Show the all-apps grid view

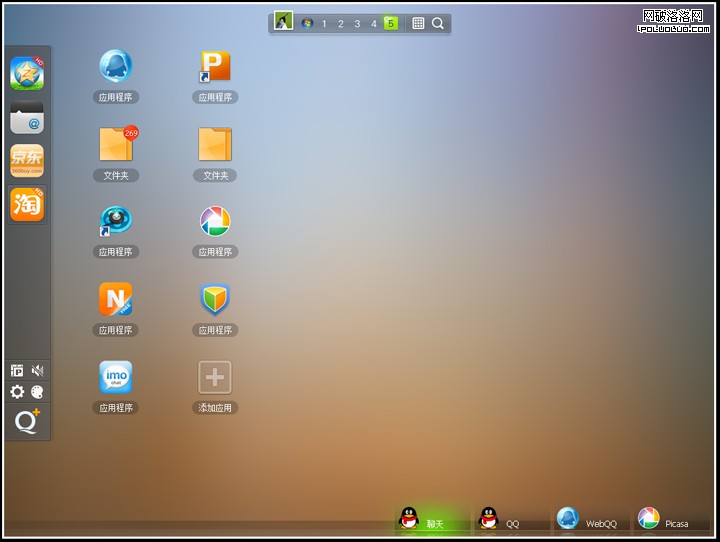418,23
